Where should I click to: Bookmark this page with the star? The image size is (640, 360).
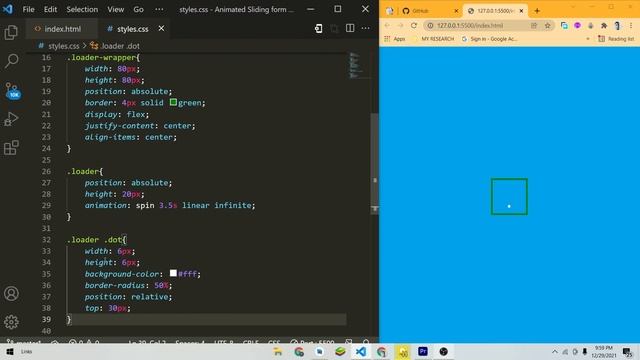tap(547, 25)
